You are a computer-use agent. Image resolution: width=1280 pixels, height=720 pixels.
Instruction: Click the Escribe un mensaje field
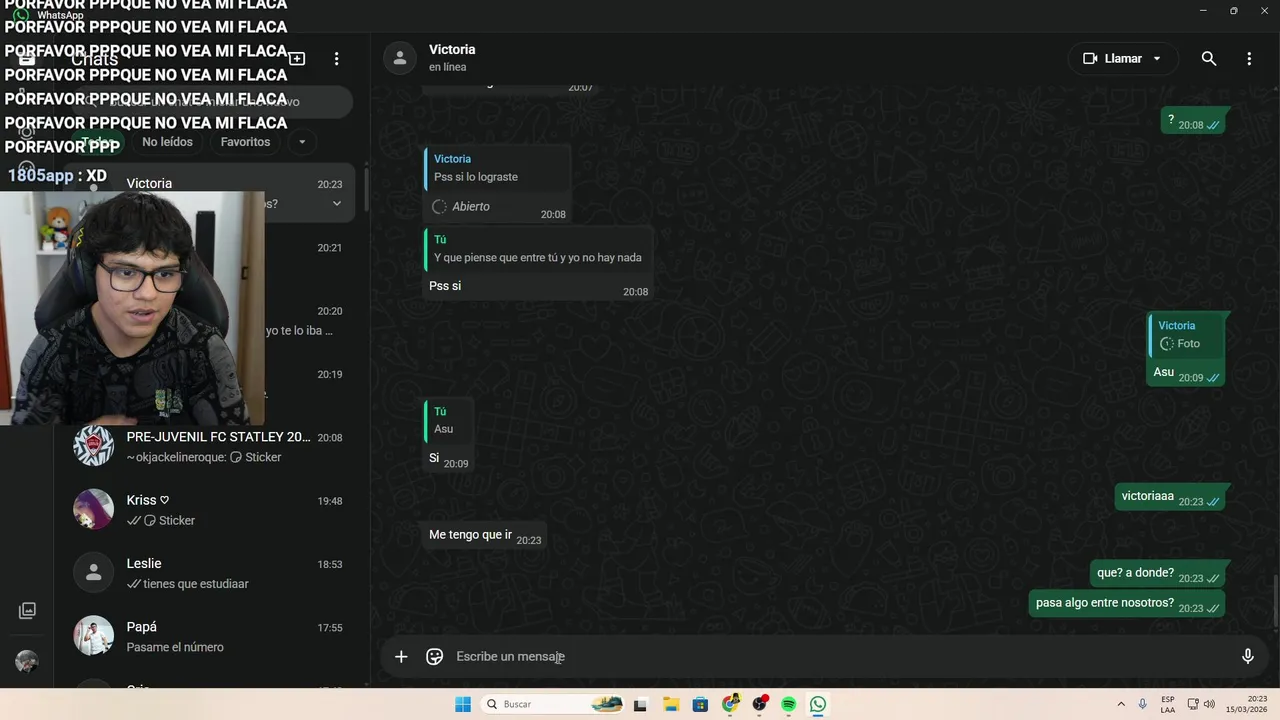(840, 656)
